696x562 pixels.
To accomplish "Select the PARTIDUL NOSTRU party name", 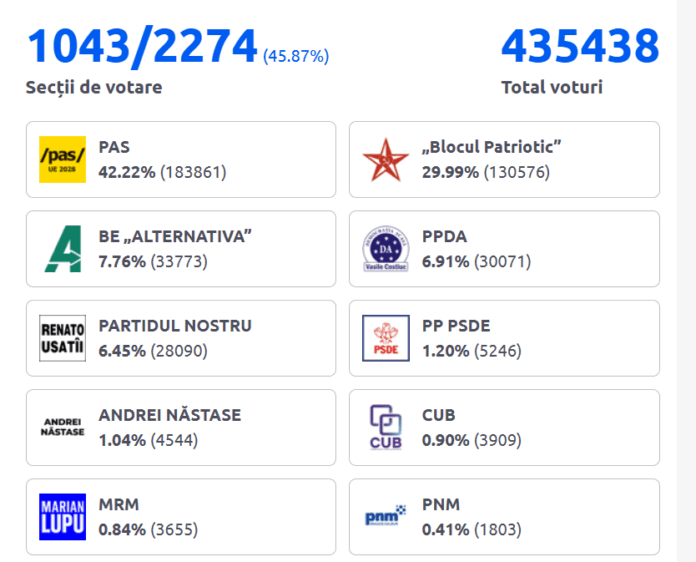I will (175, 326).
